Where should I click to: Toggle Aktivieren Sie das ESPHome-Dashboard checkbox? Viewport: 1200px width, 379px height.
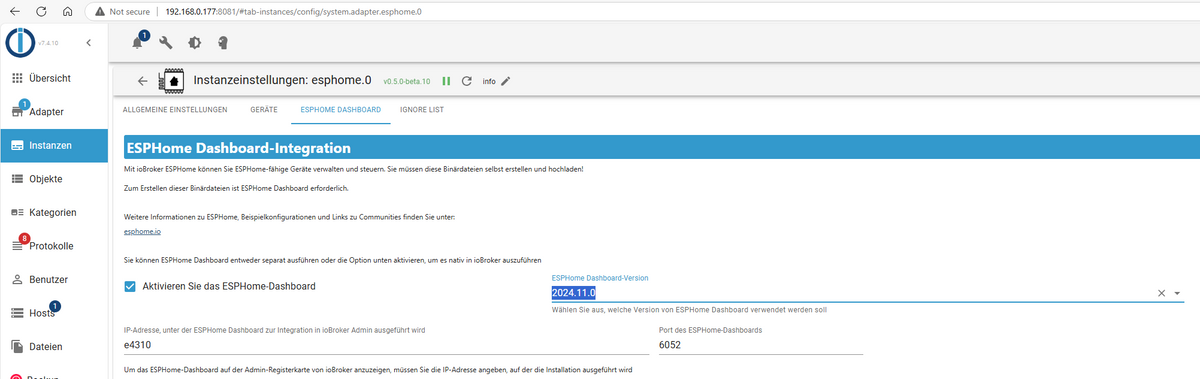(130, 286)
